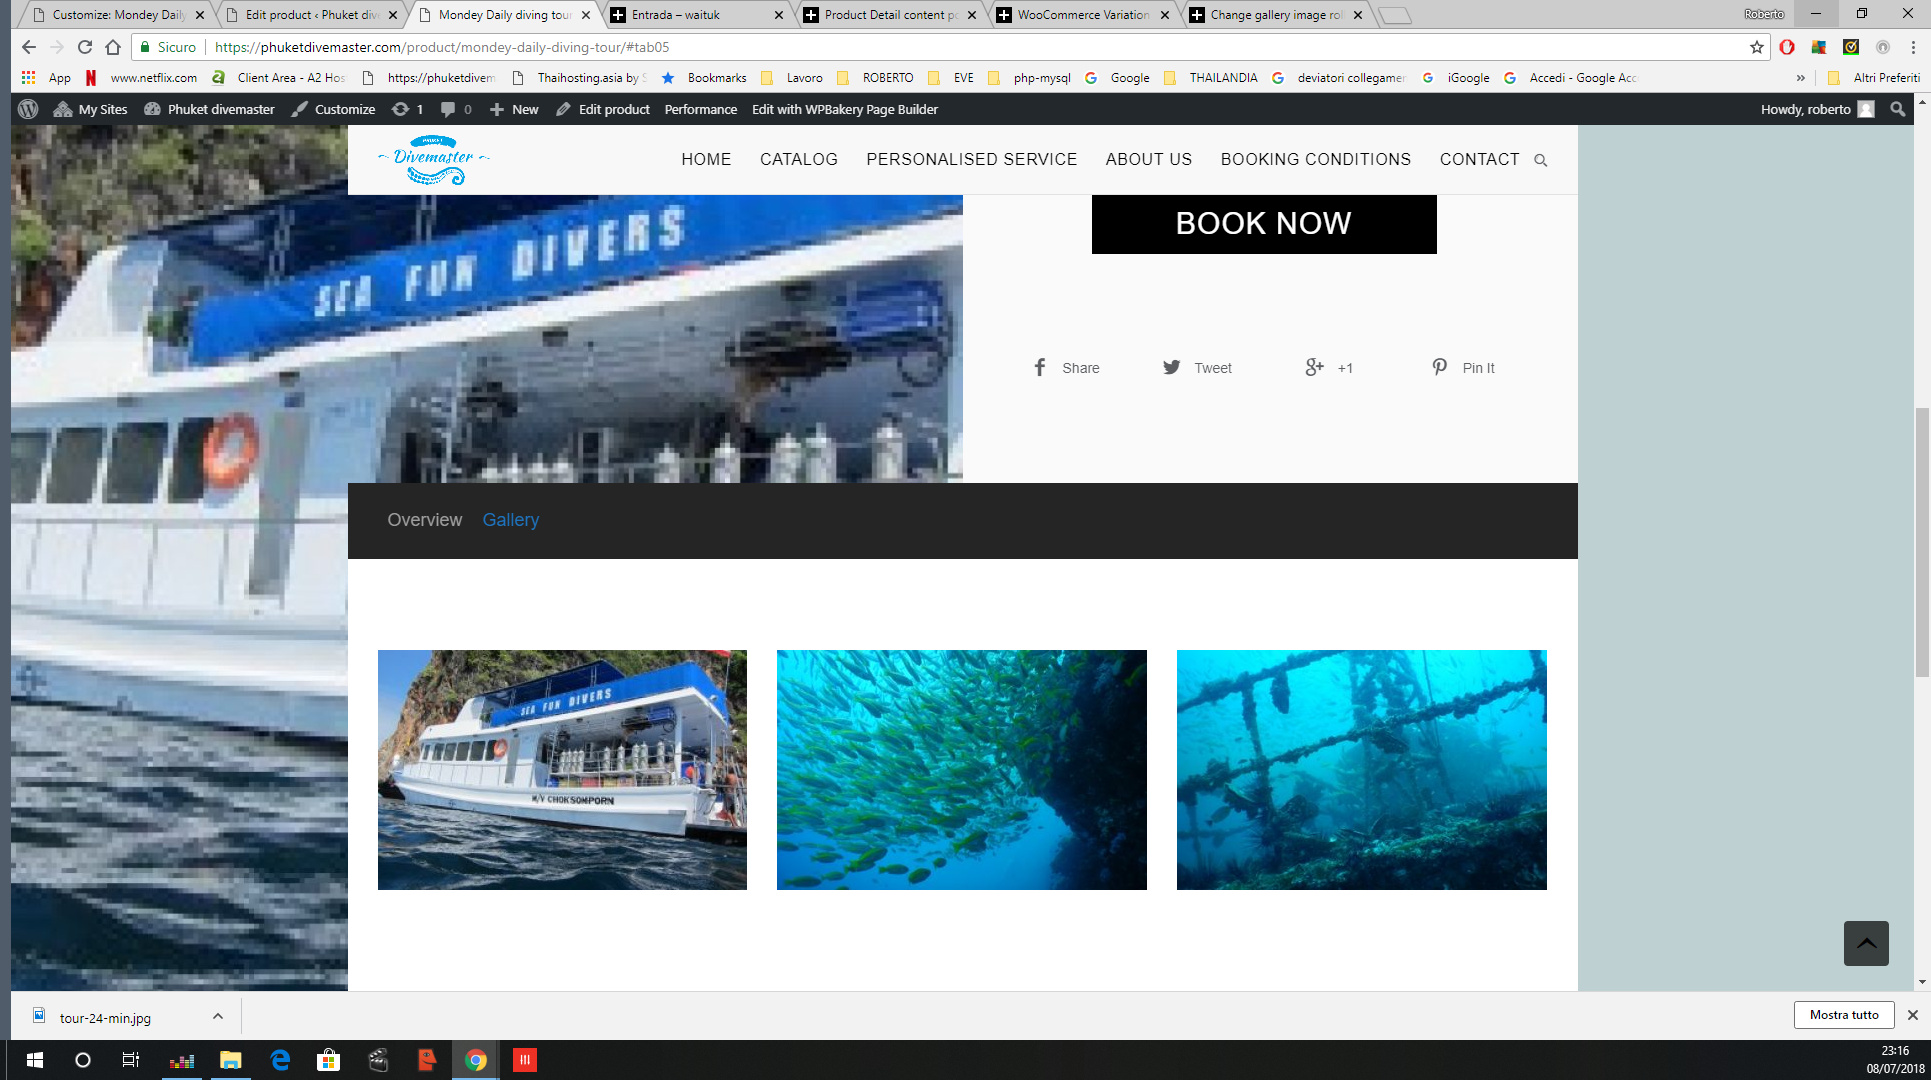Click the Mostra tutto downloads button
The image size is (1931, 1080).
point(1844,1015)
